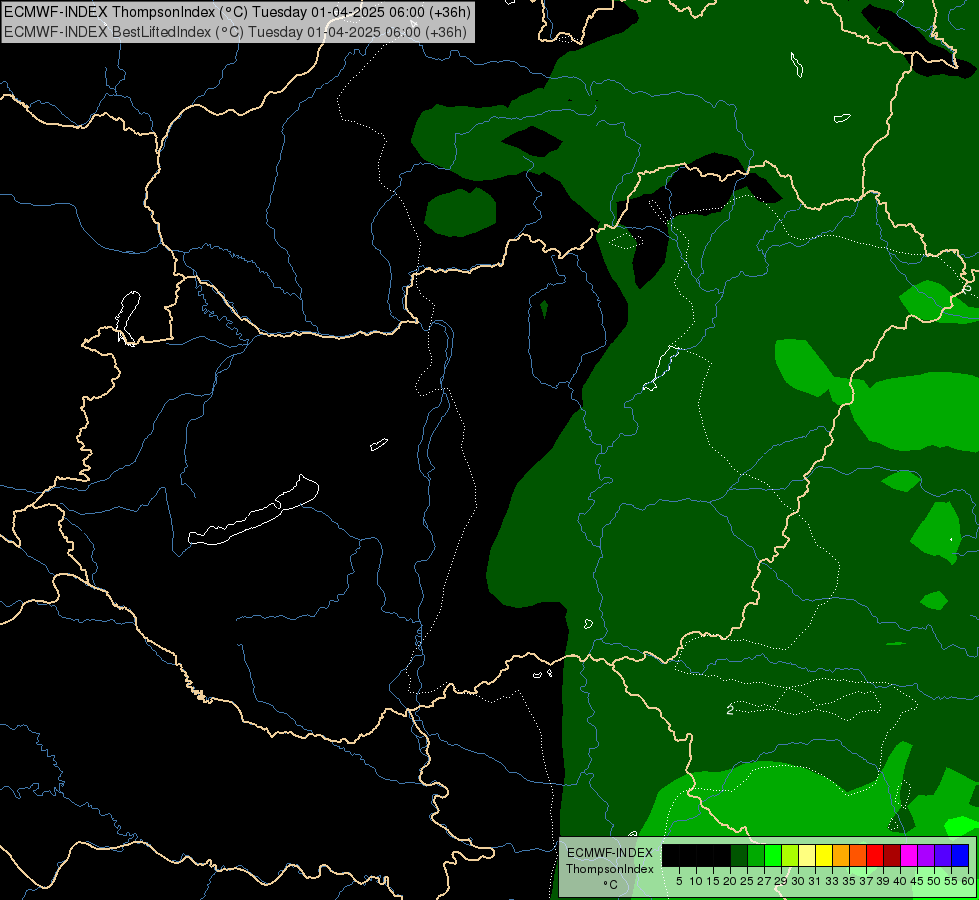Click legend tick label 31
979x900 pixels.
pyautogui.click(x=815, y=881)
